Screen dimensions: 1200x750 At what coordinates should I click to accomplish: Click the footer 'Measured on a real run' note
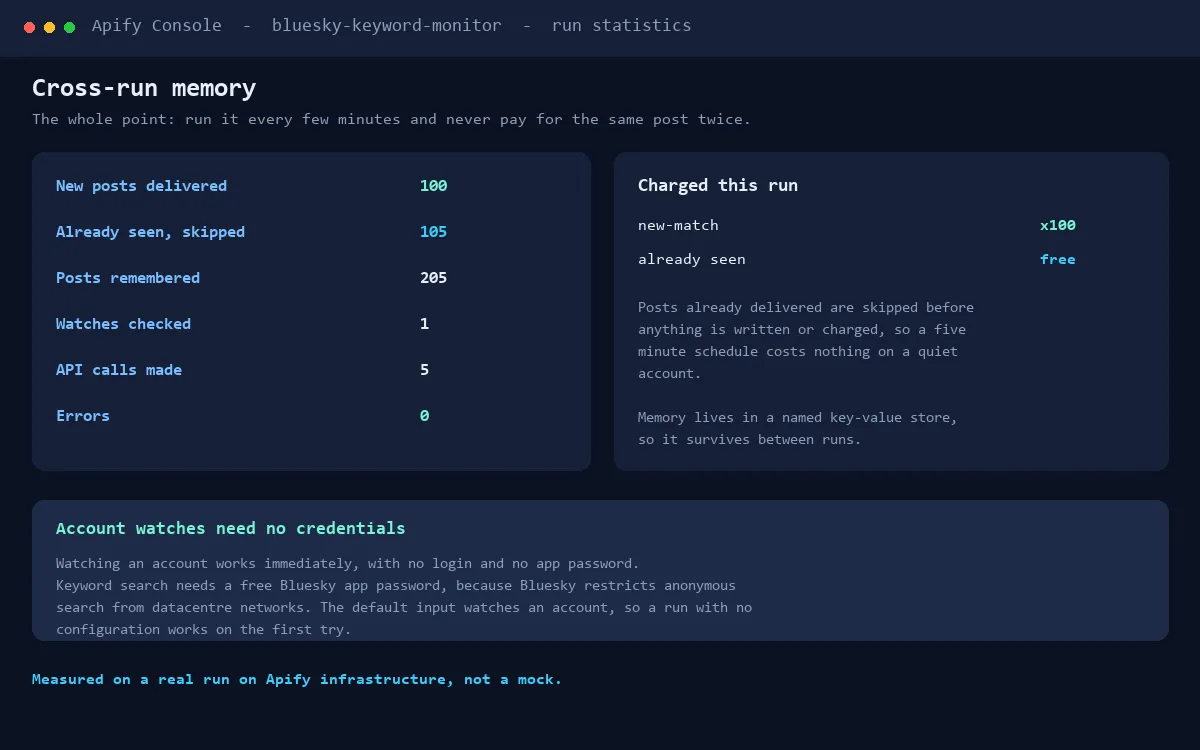tap(297, 679)
